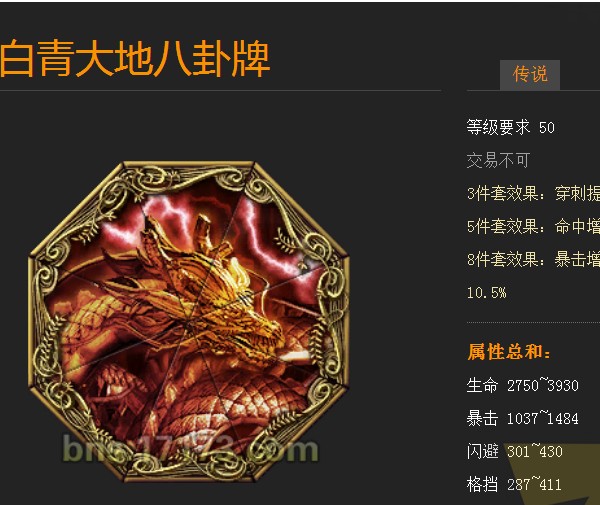Click the 格挡 287~411 stat

(514, 484)
